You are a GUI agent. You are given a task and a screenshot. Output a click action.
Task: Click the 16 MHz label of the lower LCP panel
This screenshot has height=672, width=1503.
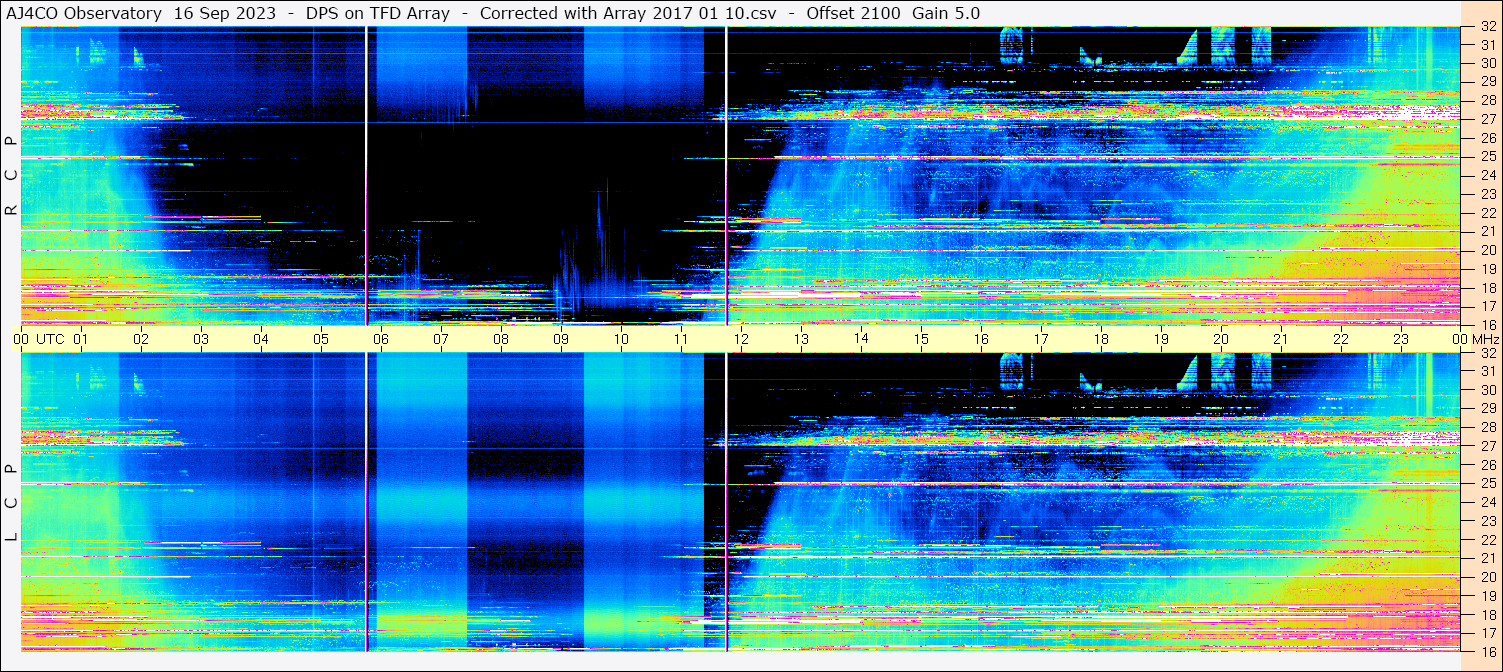pyautogui.click(x=1487, y=652)
